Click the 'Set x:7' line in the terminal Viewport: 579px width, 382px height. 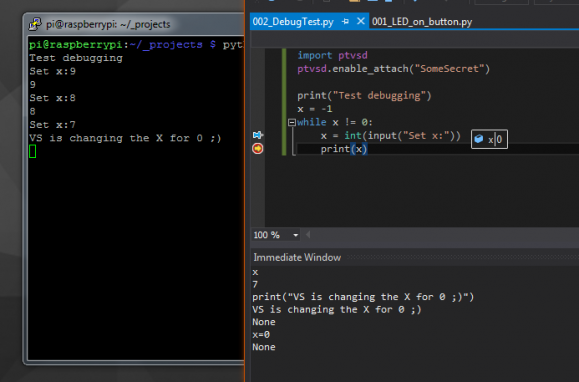pyautogui.click(x=52, y=125)
